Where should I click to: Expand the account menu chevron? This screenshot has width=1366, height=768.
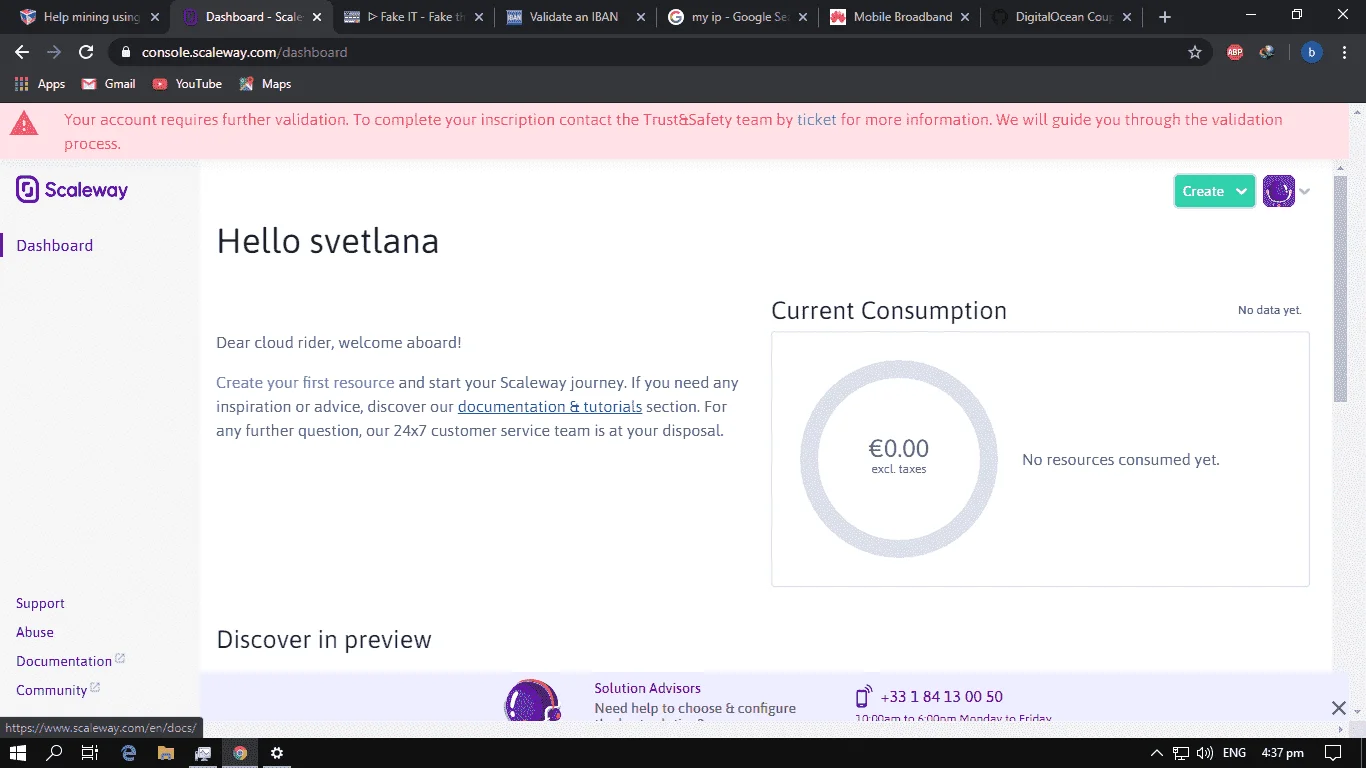(x=1305, y=192)
